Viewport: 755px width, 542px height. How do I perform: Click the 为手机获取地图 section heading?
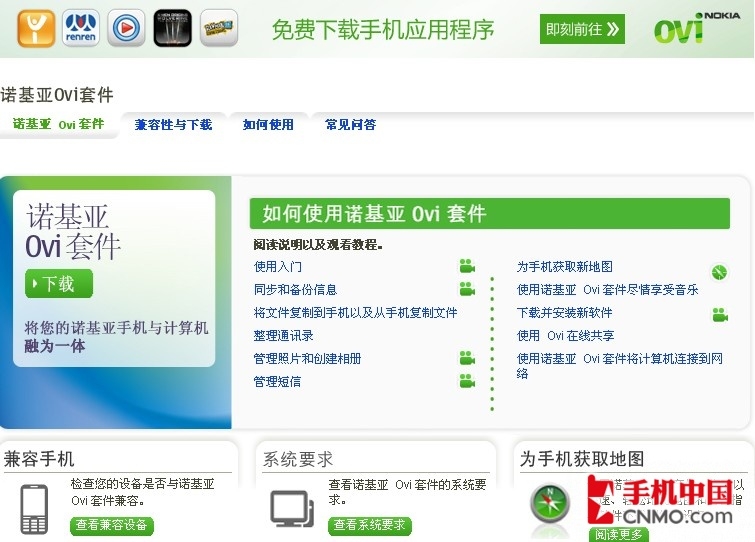pos(582,459)
